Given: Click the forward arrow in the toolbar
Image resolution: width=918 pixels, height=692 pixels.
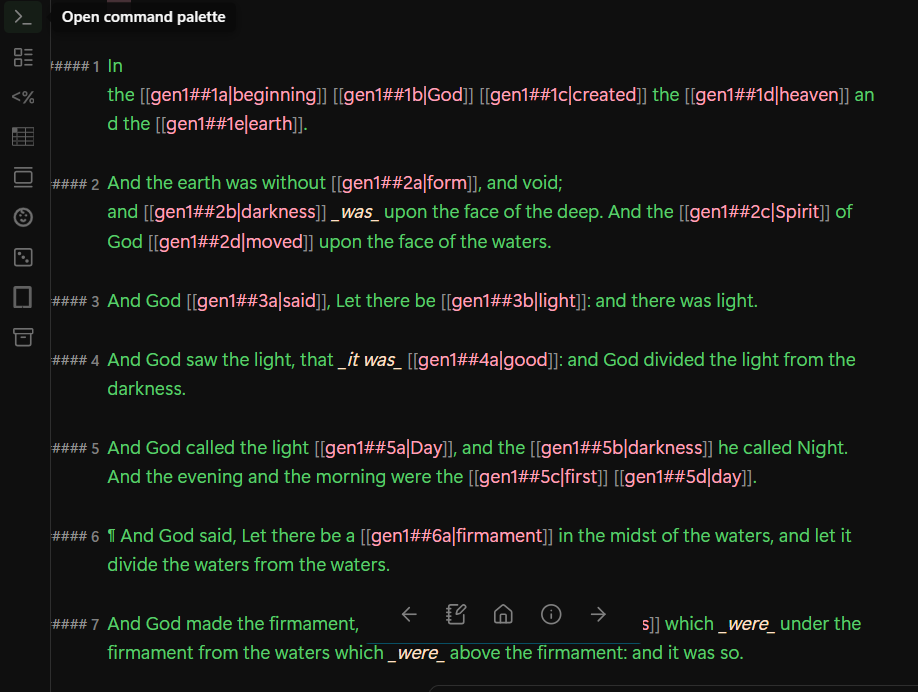Looking at the screenshot, I should click(596, 614).
